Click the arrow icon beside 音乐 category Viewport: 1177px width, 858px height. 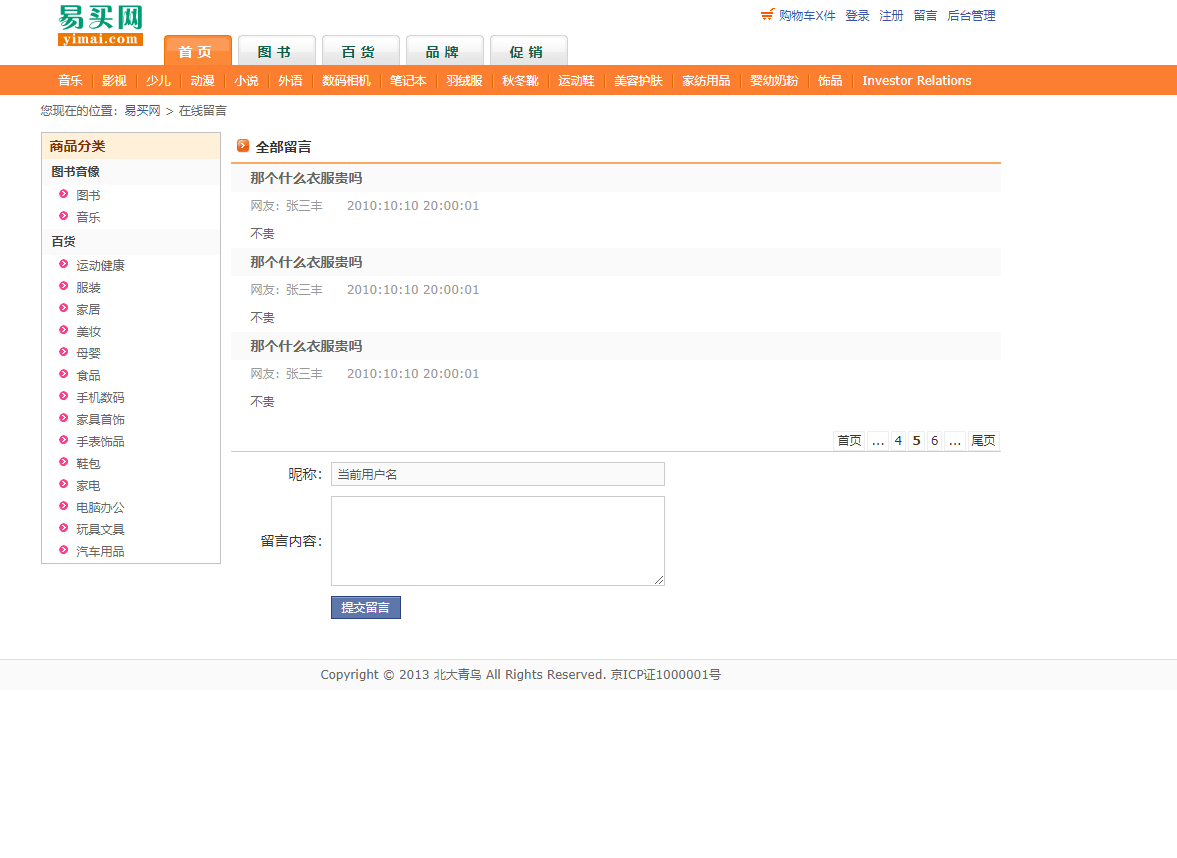(63, 217)
